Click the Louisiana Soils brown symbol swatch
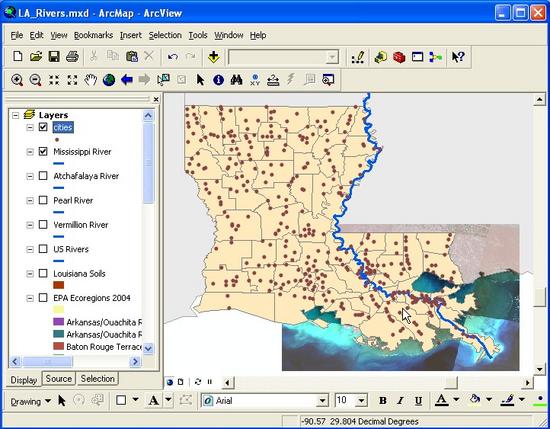Image resolution: width=550 pixels, height=429 pixels. (59, 285)
